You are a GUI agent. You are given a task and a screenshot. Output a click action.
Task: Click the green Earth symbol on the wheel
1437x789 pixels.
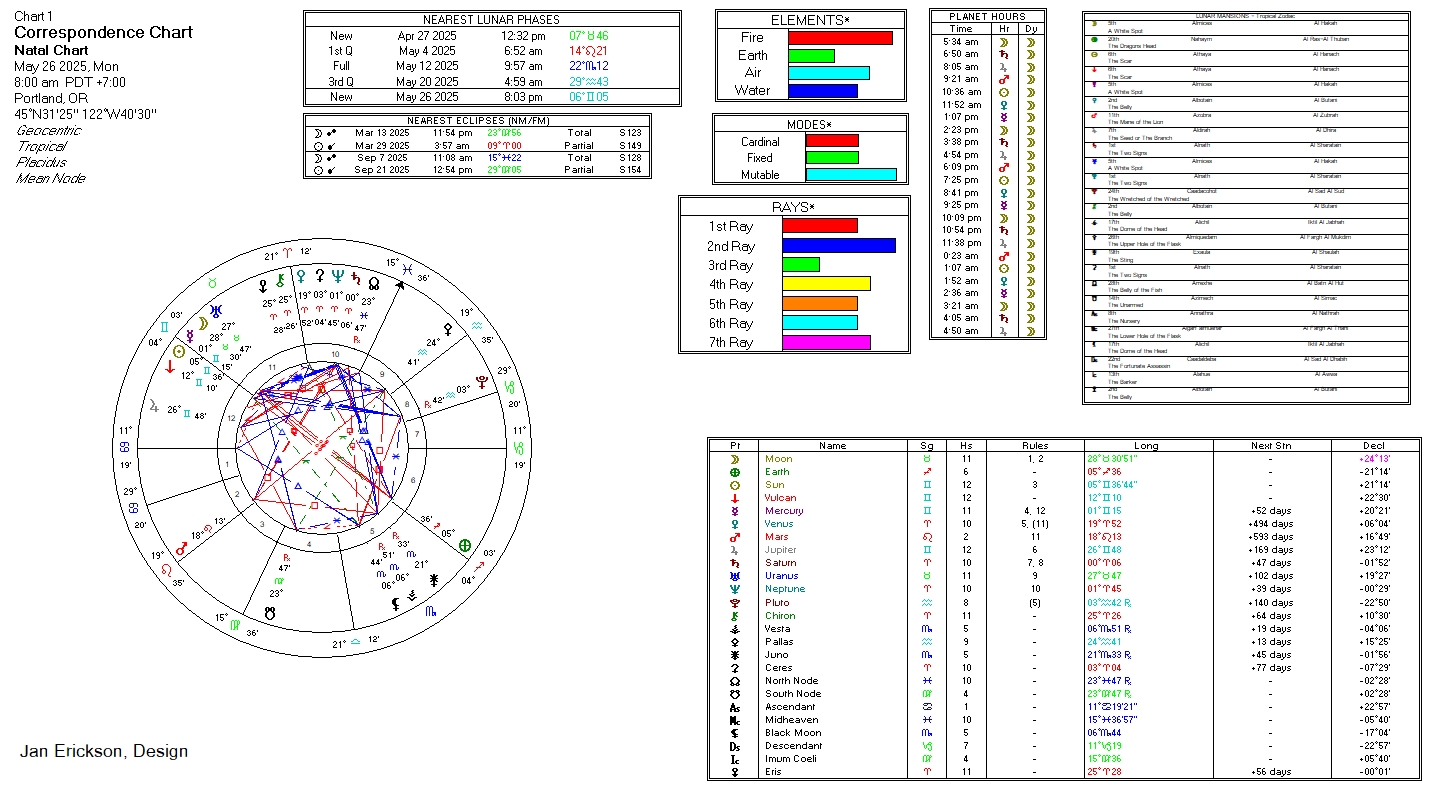pyautogui.click(x=464, y=546)
